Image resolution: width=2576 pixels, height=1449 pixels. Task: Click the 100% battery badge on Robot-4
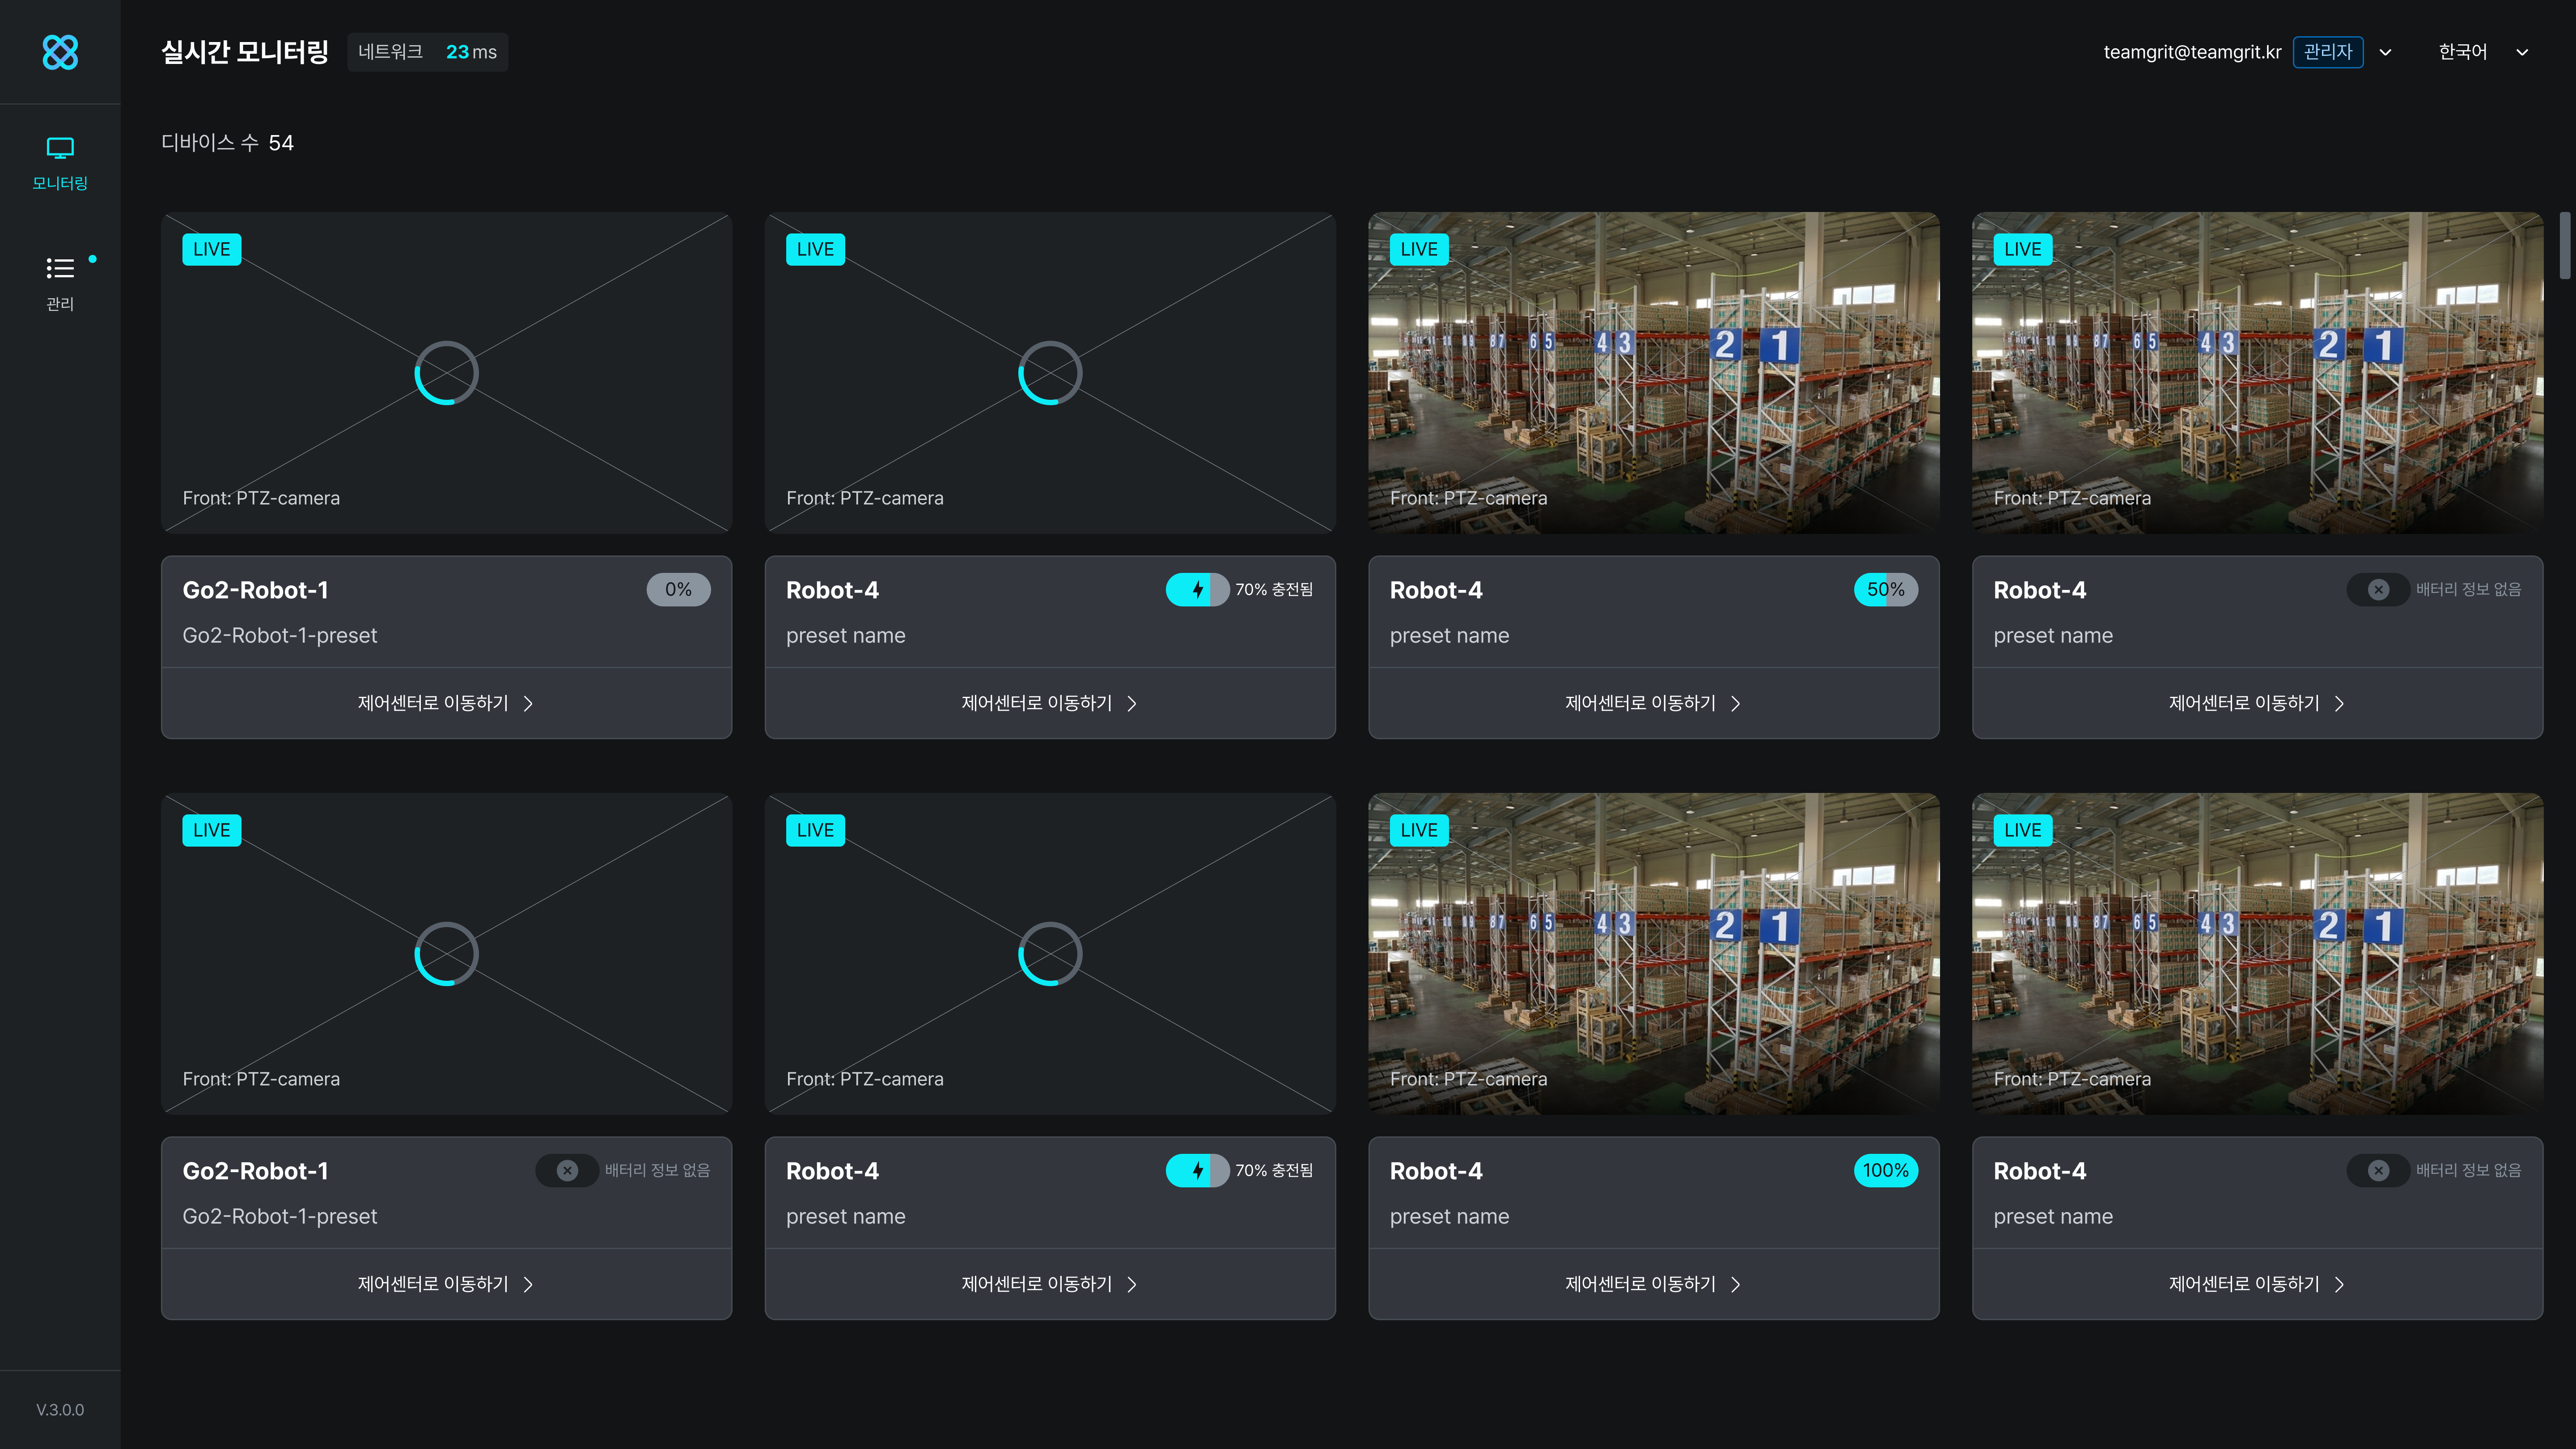point(1885,1170)
